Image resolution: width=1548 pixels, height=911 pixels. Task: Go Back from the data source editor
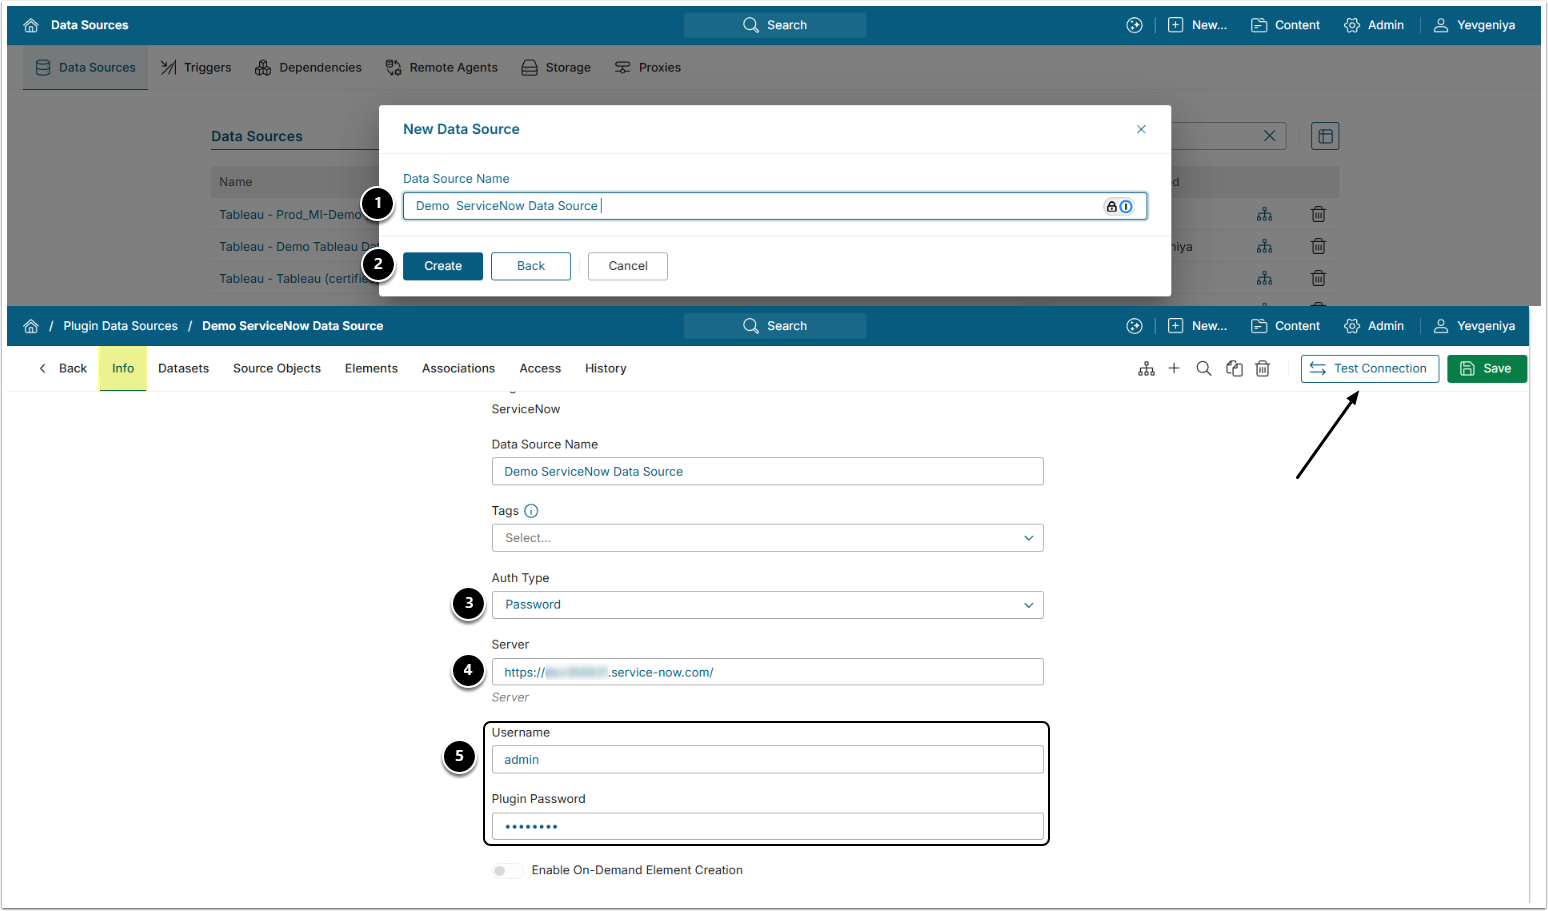[x=63, y=369]
